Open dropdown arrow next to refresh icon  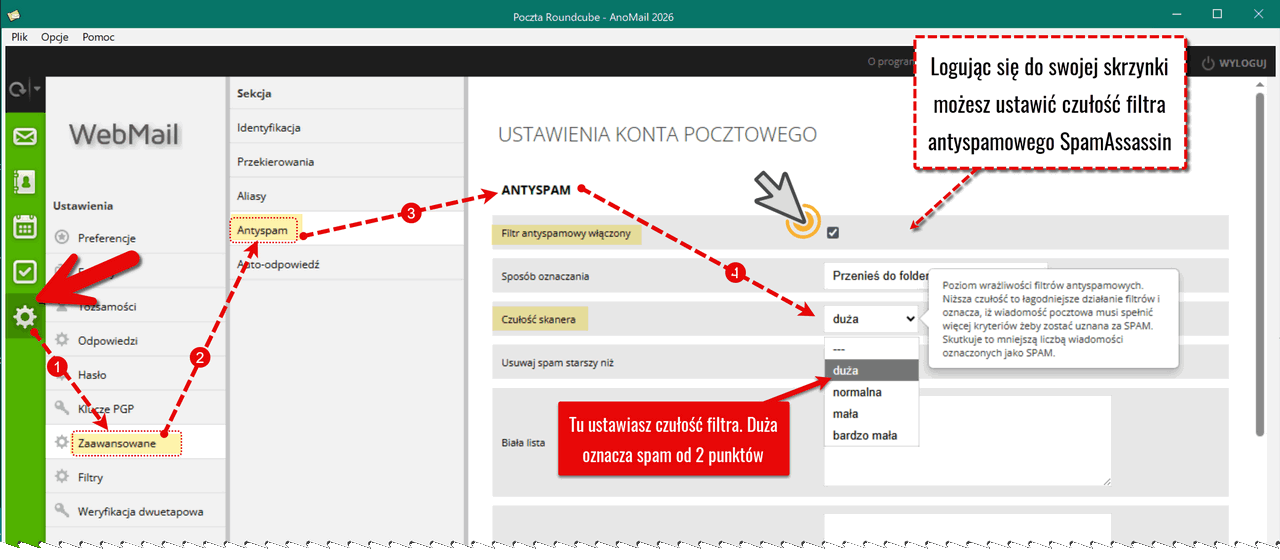point(36,89)
